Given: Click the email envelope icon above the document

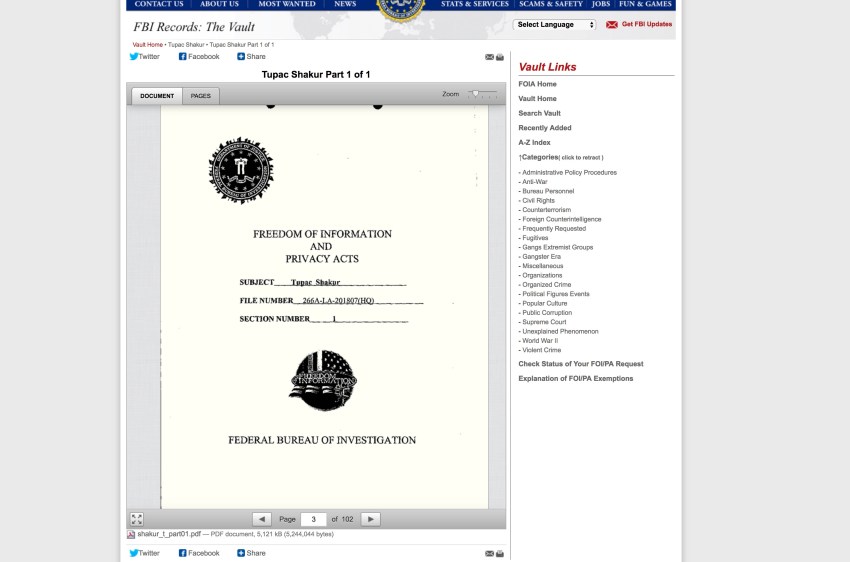Looking at the screenshot, I should (489, 57).
